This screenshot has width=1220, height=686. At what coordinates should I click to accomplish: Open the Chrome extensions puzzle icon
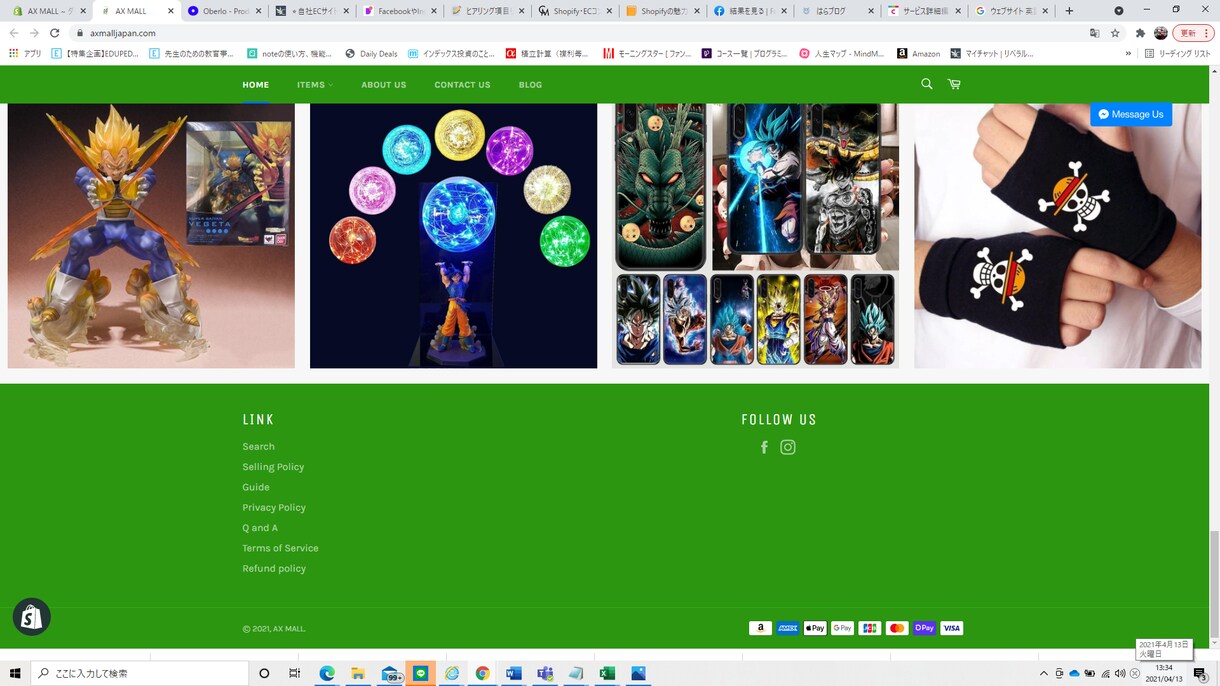pos(1140,33)
